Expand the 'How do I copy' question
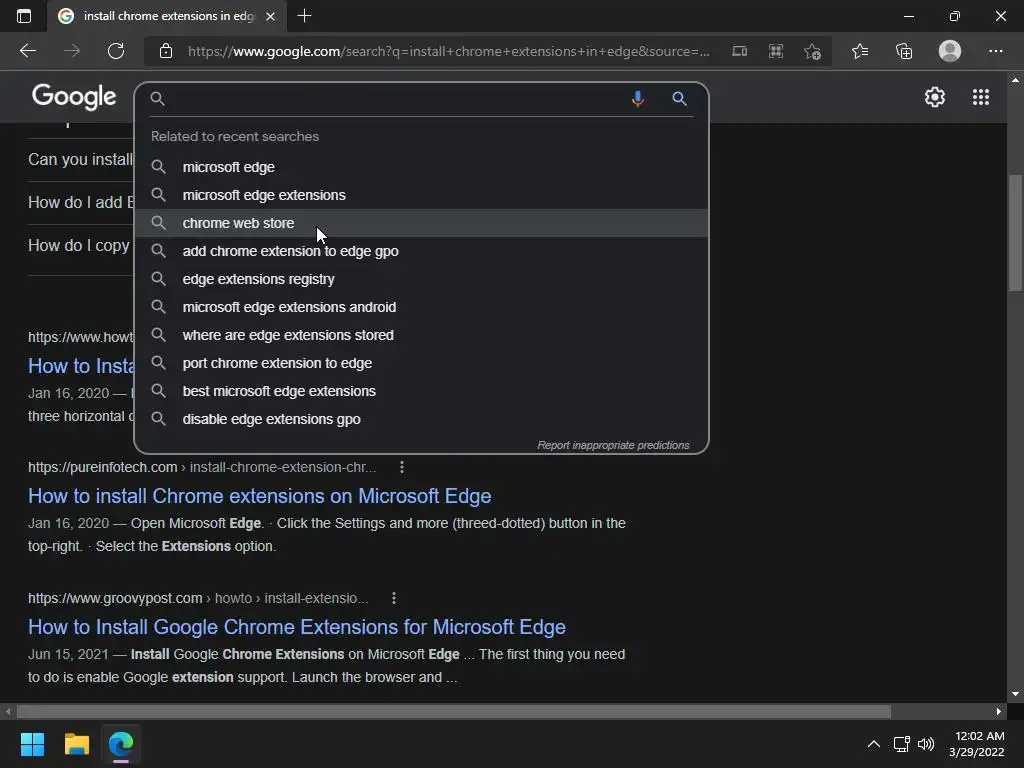Viewport: 1024px width, 768px height. pyautogui.click(x=80, y=246)
